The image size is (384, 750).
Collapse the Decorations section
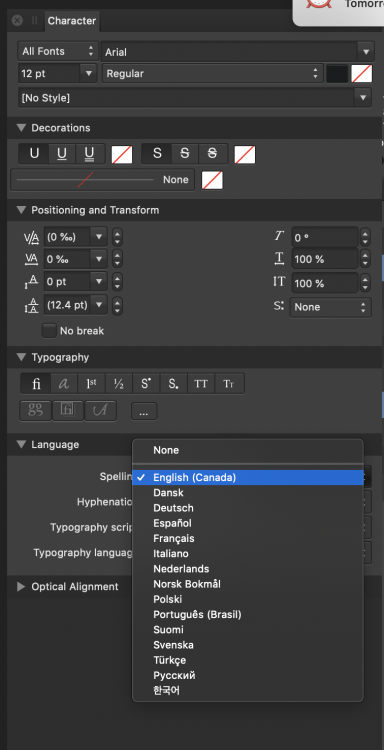pyautogui.click(x=21, y=128)
